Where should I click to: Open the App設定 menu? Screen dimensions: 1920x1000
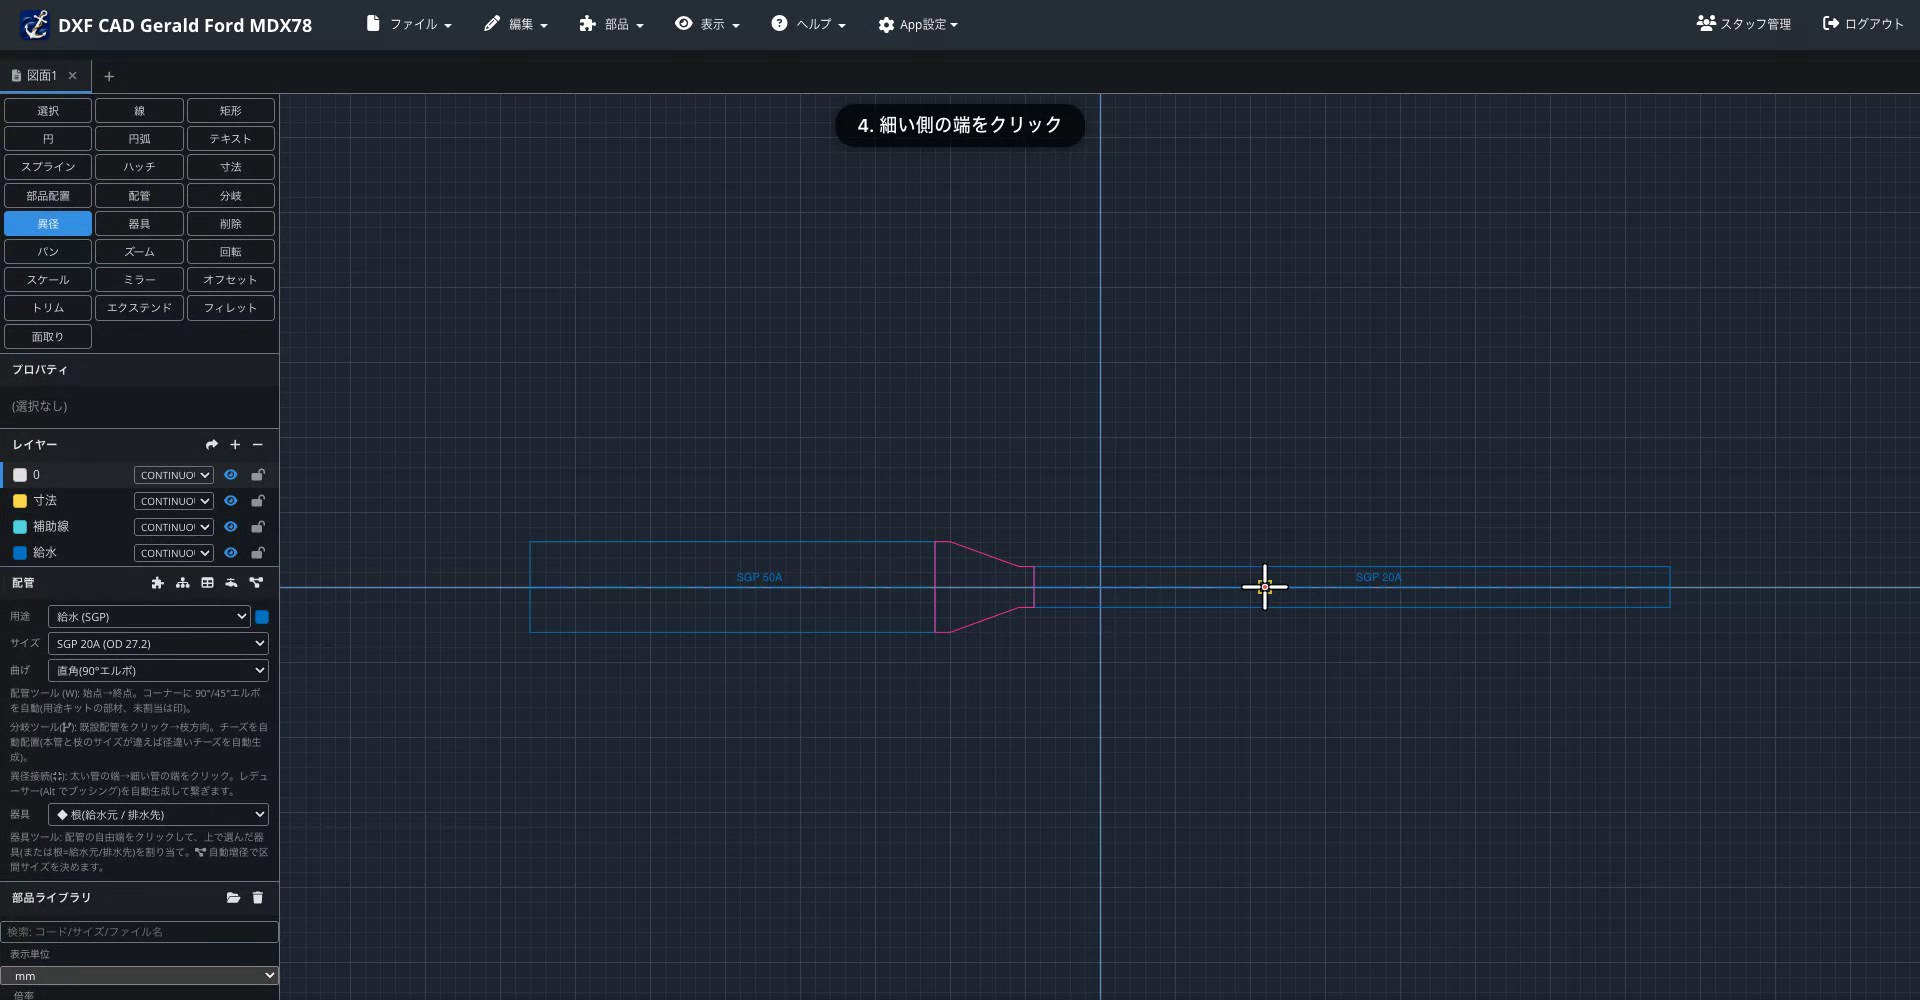[918, 24]
